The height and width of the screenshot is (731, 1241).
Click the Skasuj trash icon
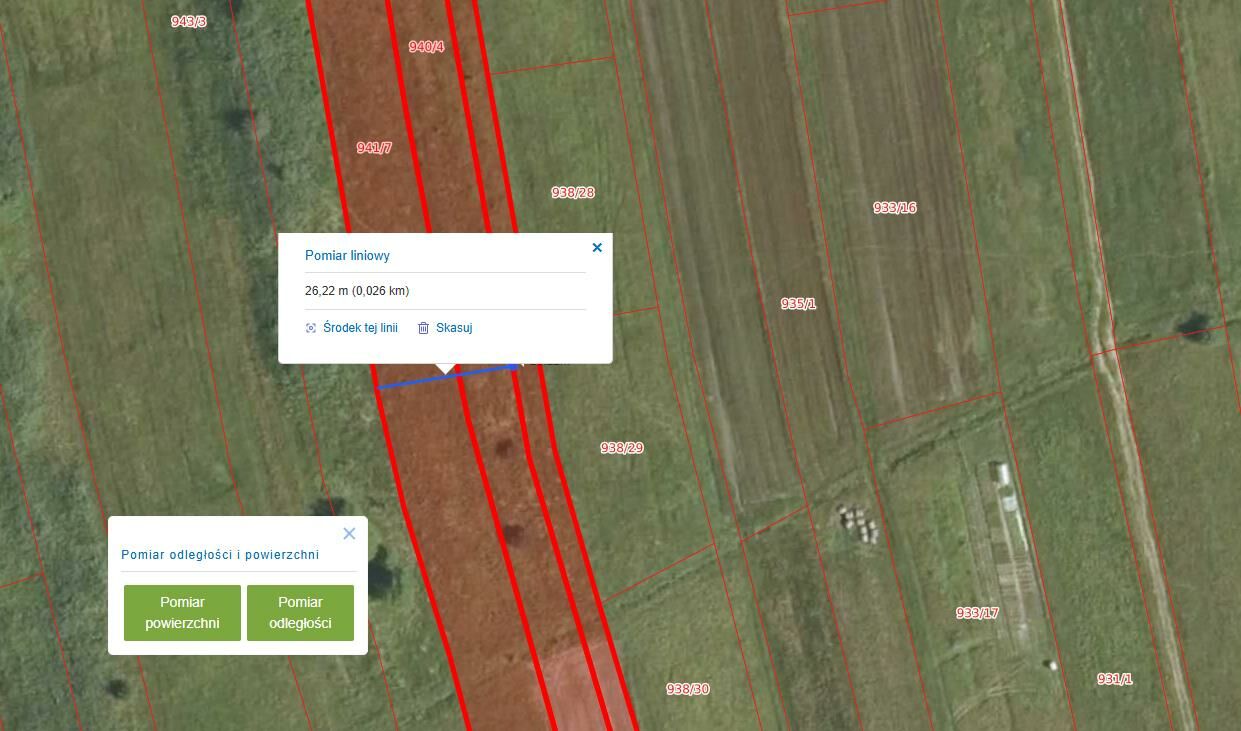click(424, 328)
